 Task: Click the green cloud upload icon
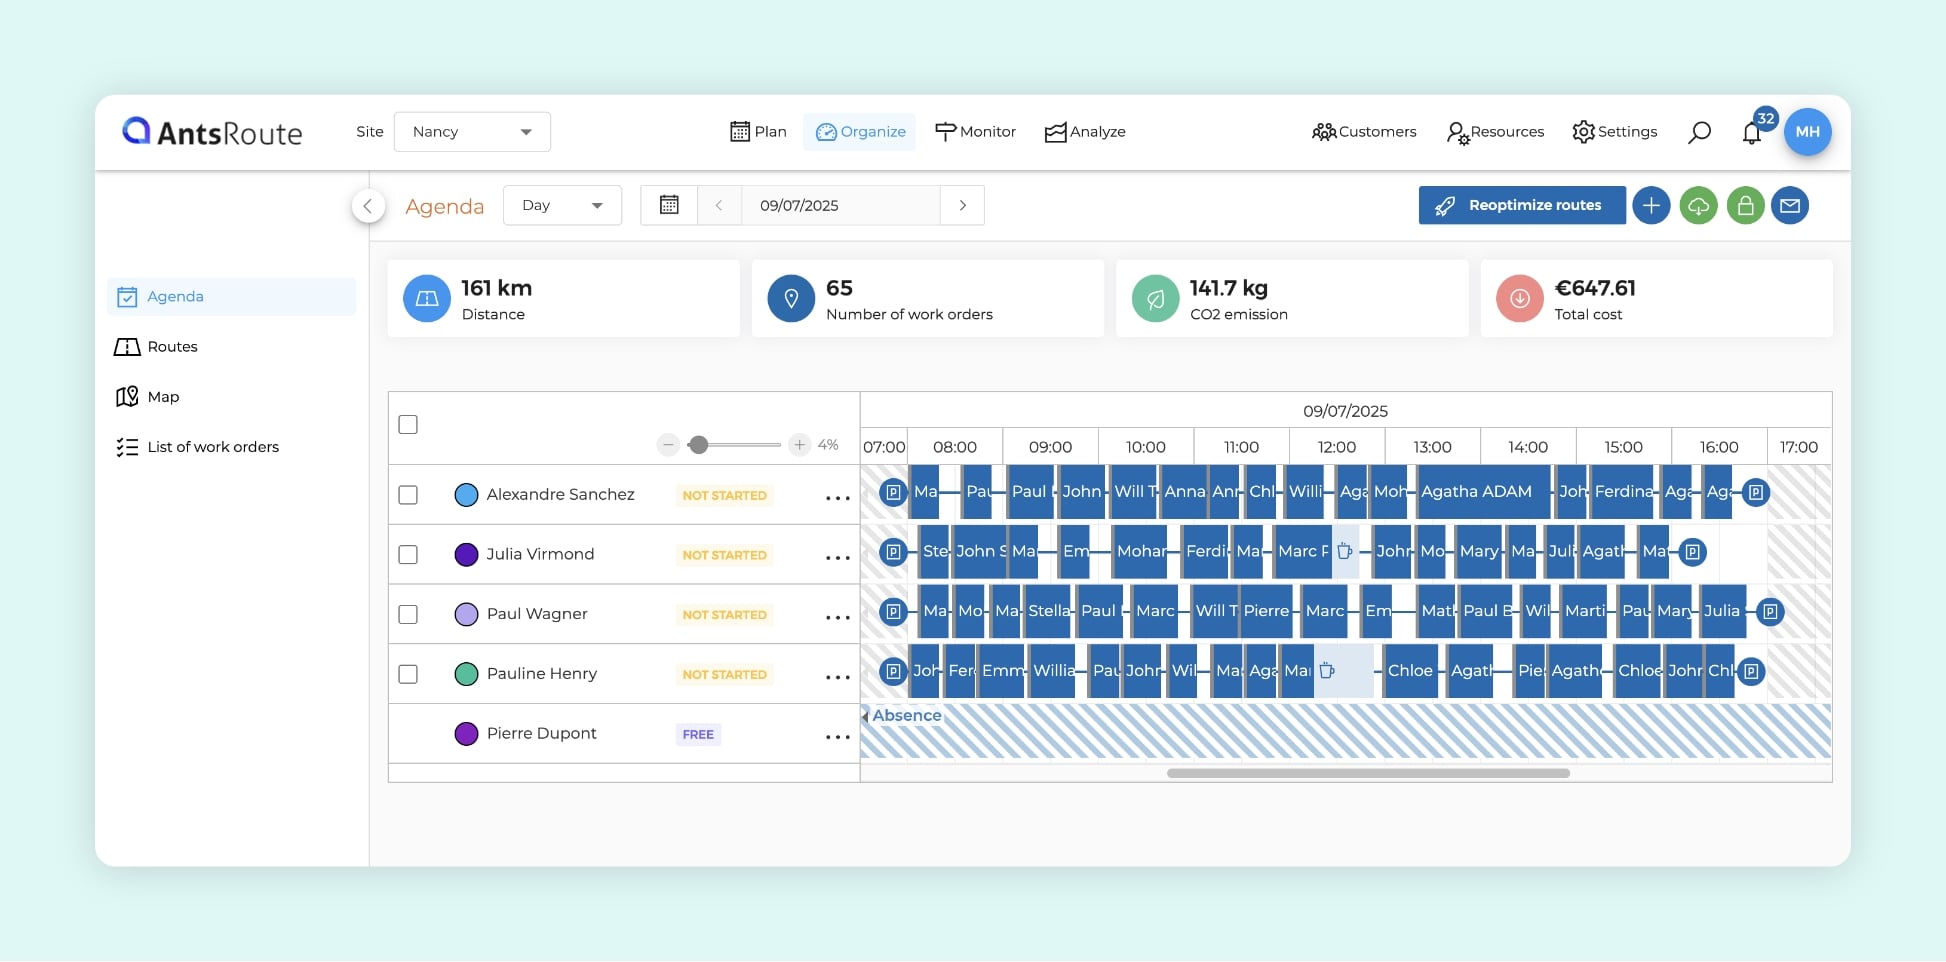point(1698,206)
